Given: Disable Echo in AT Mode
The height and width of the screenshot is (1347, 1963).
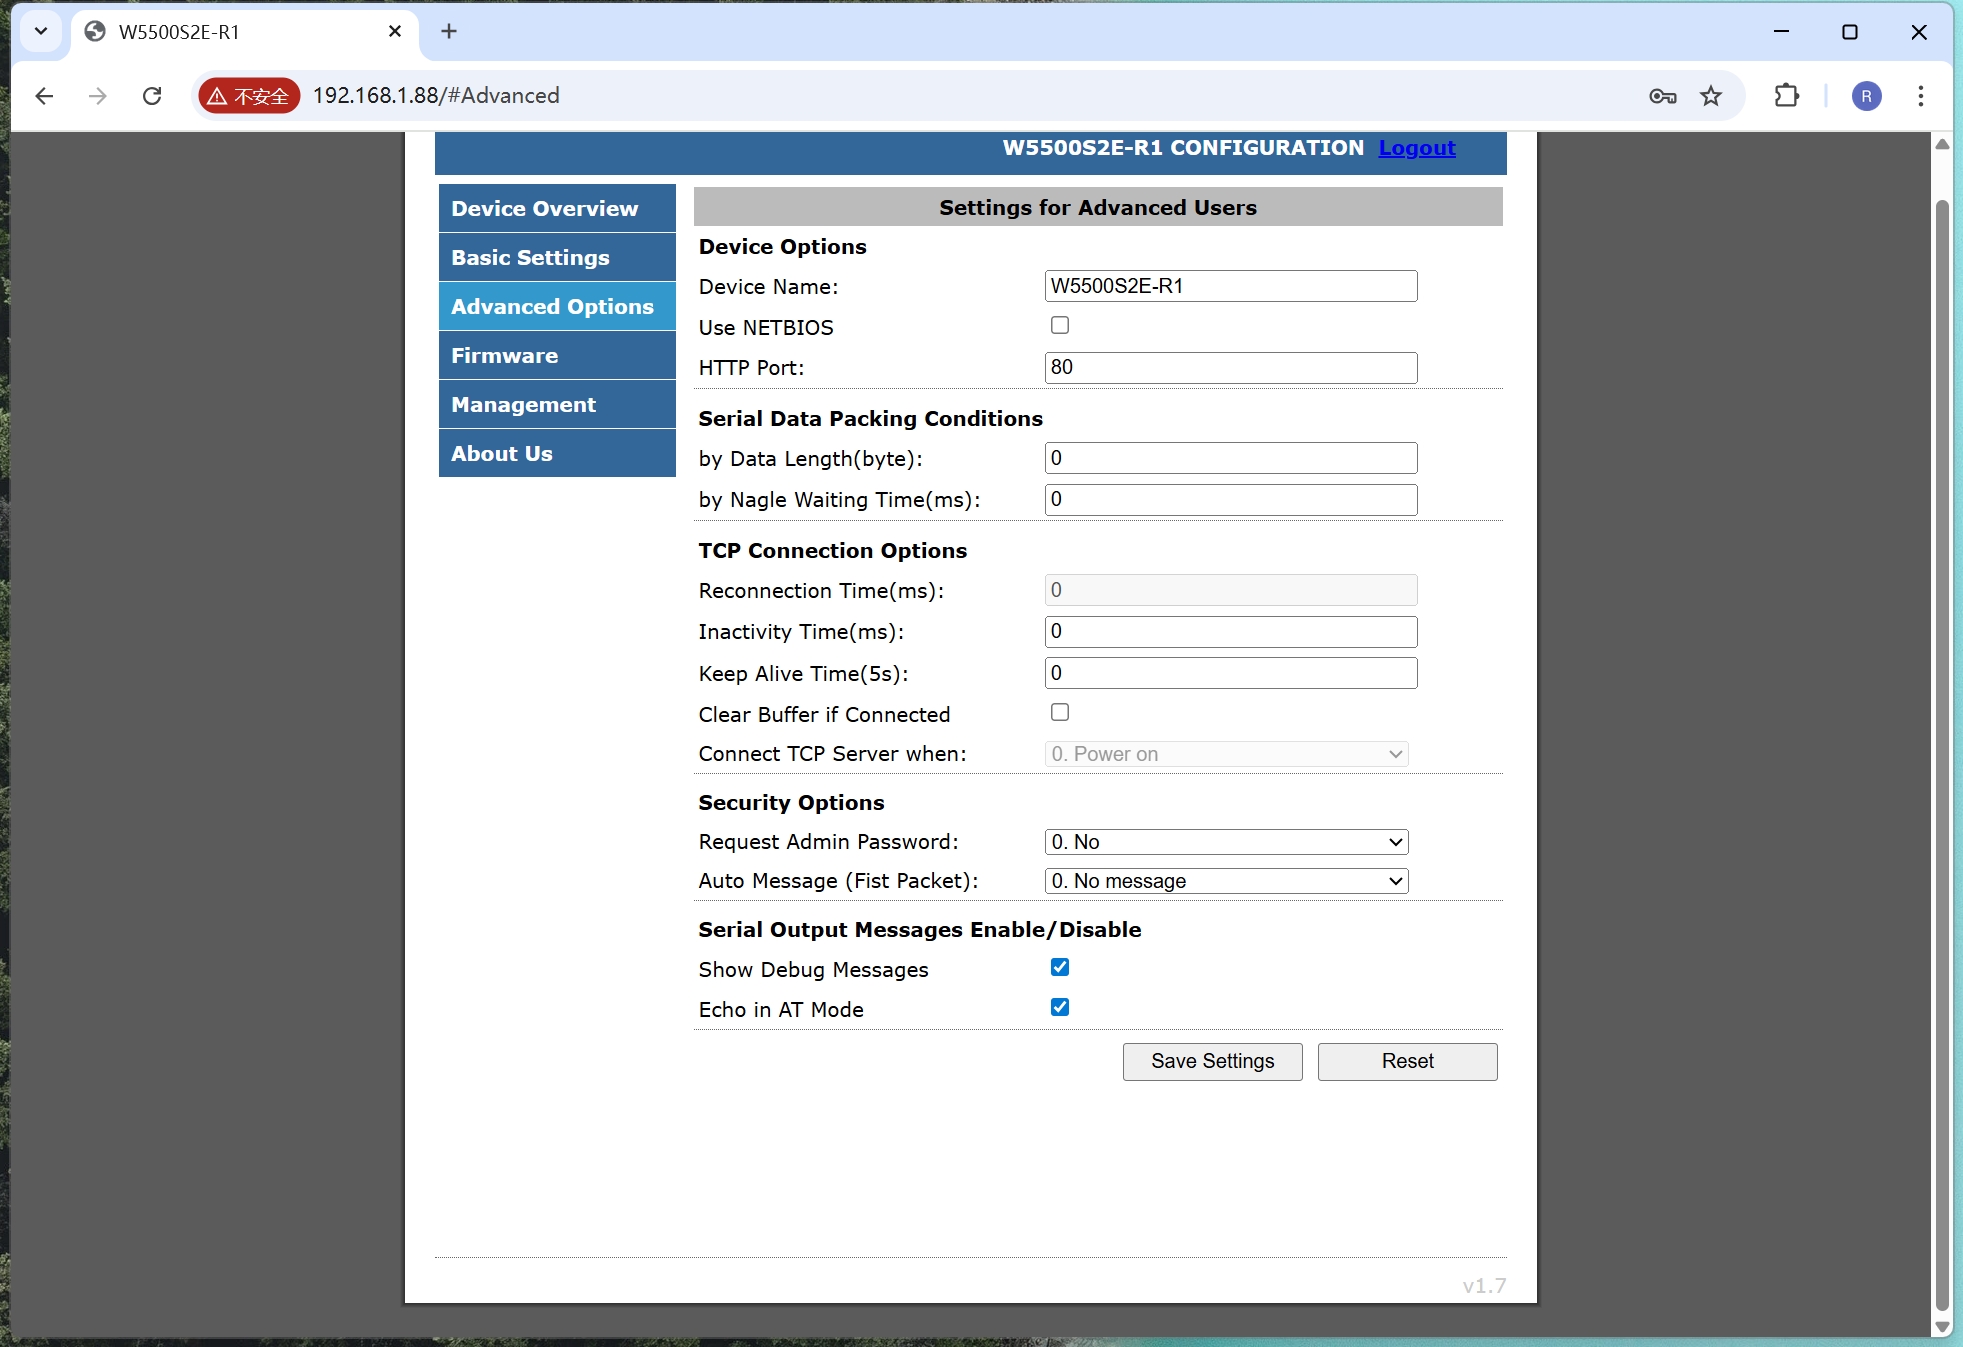Looking at the screenshot, I should coord(1060,1007).
